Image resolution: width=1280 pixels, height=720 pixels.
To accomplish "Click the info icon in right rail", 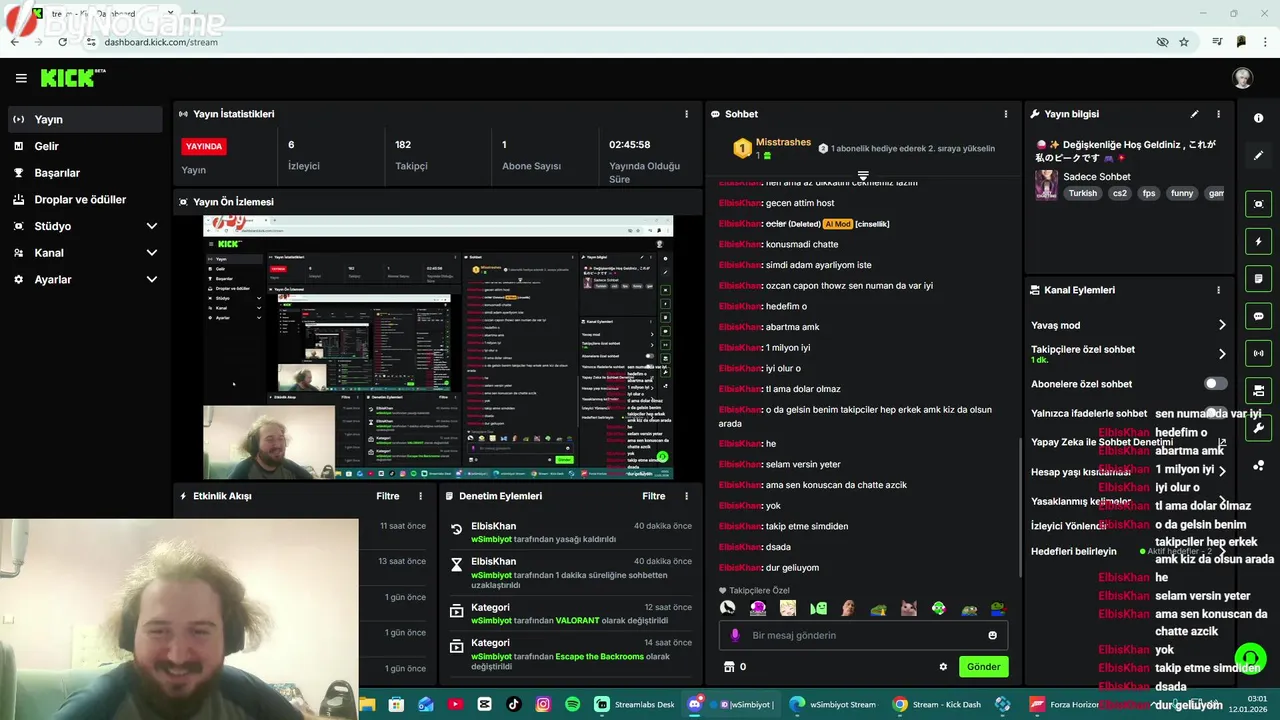I will (1258, 118).
